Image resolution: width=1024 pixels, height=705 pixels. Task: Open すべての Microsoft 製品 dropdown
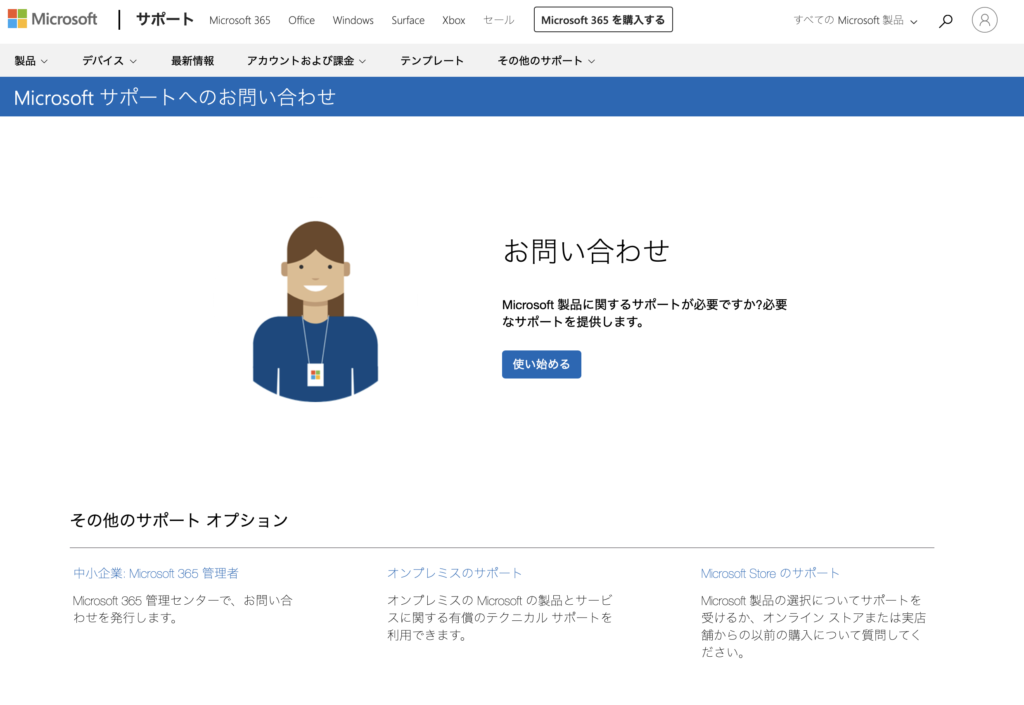855,20
